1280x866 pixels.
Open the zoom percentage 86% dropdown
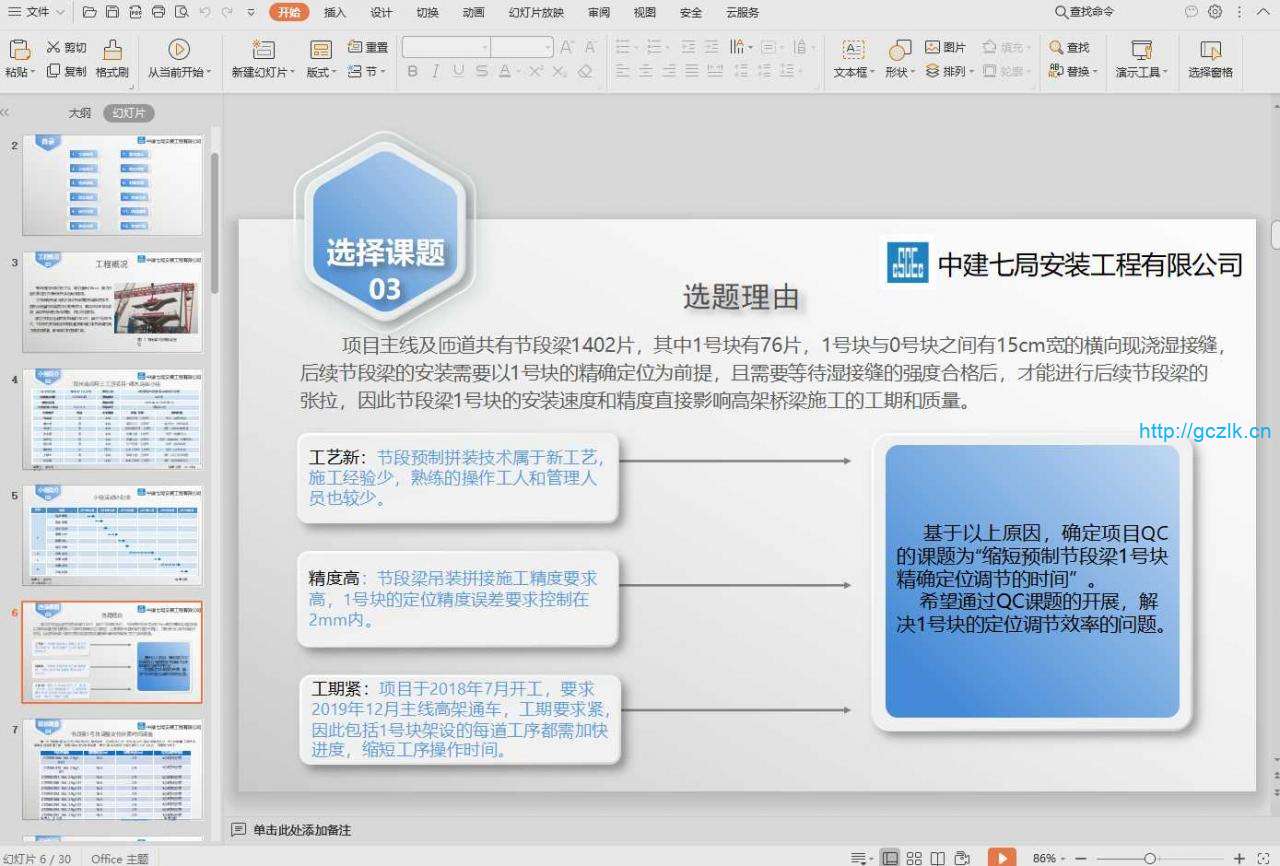point(1050,858)
